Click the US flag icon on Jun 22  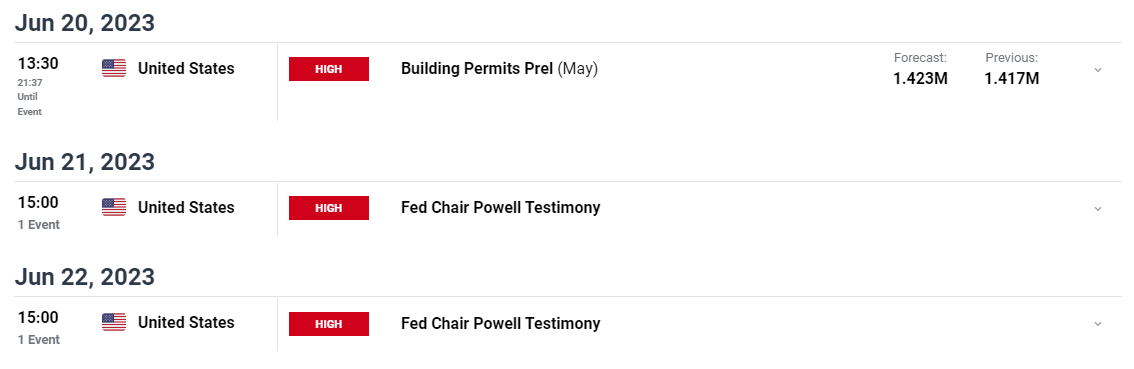114,323
